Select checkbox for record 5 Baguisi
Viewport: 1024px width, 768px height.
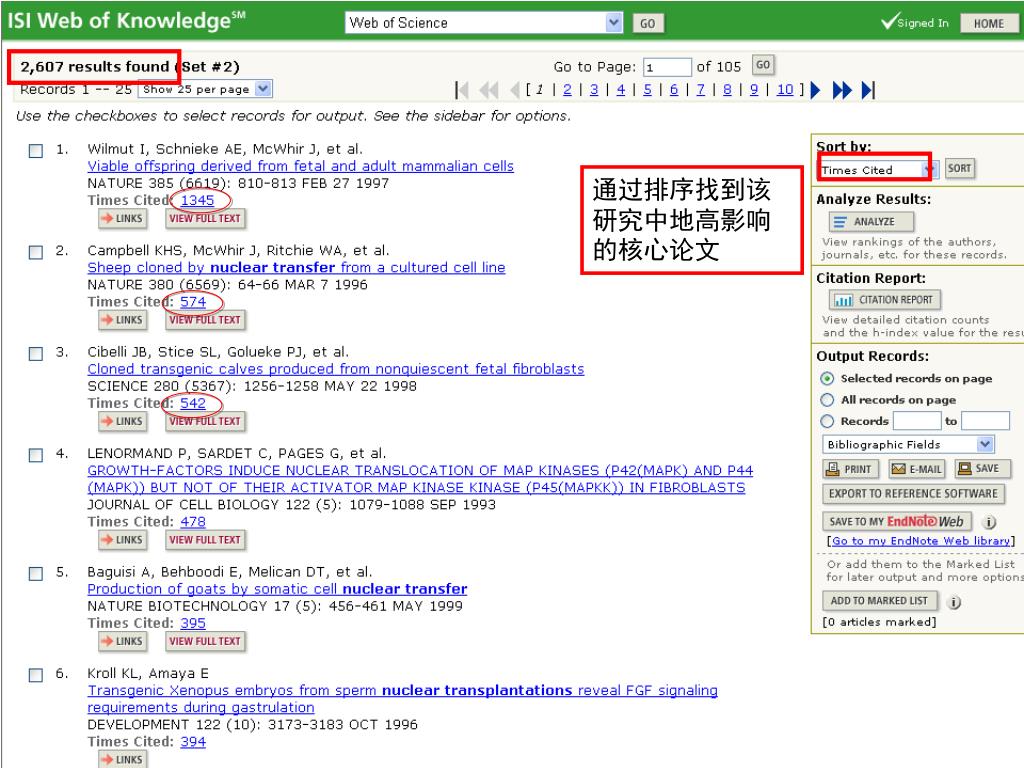[x=36, y=573]
